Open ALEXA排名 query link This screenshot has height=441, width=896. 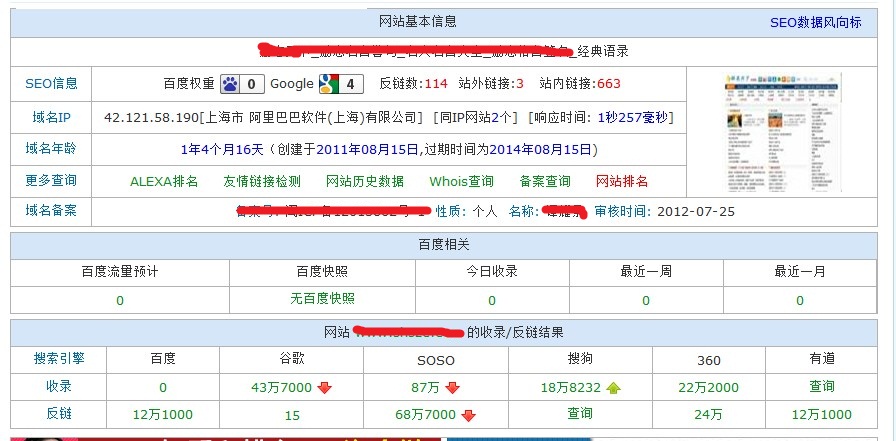[x=164, y=182]
